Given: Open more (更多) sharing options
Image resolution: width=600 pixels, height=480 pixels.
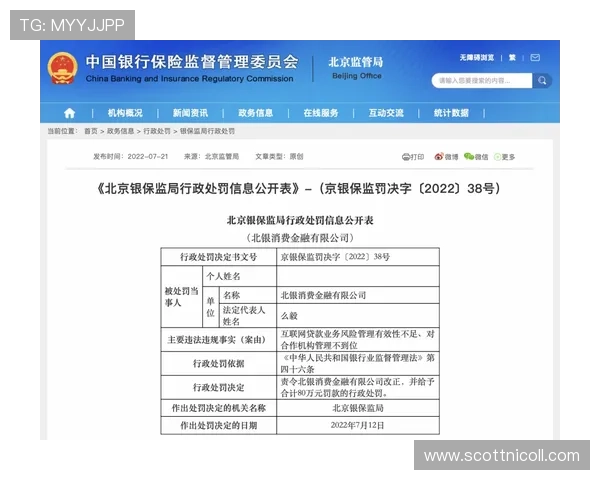Looking at the screenshot, I should click(505, 157).
